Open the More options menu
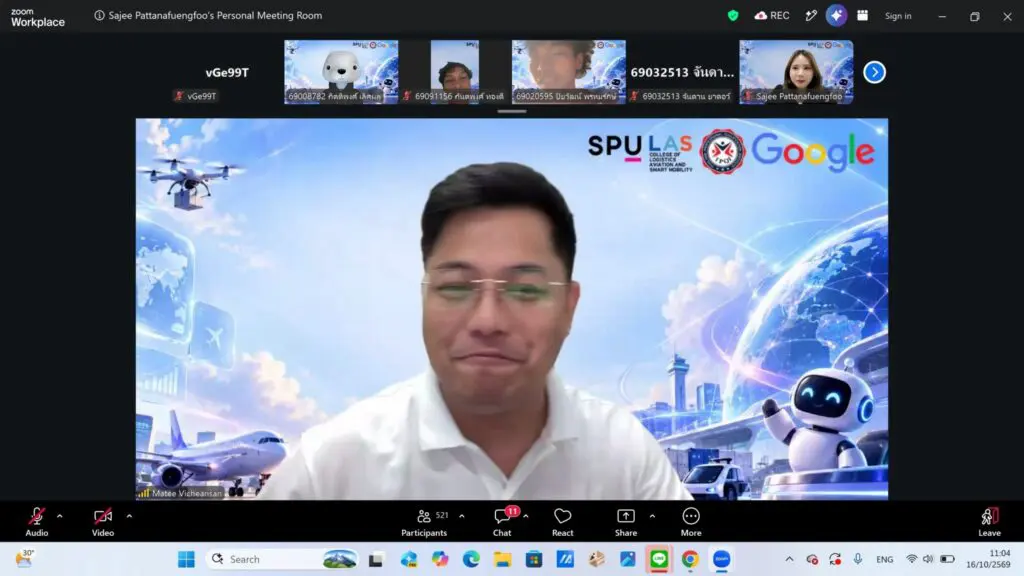This screenshot has height=576, width=1024. (x=691, y=522)
